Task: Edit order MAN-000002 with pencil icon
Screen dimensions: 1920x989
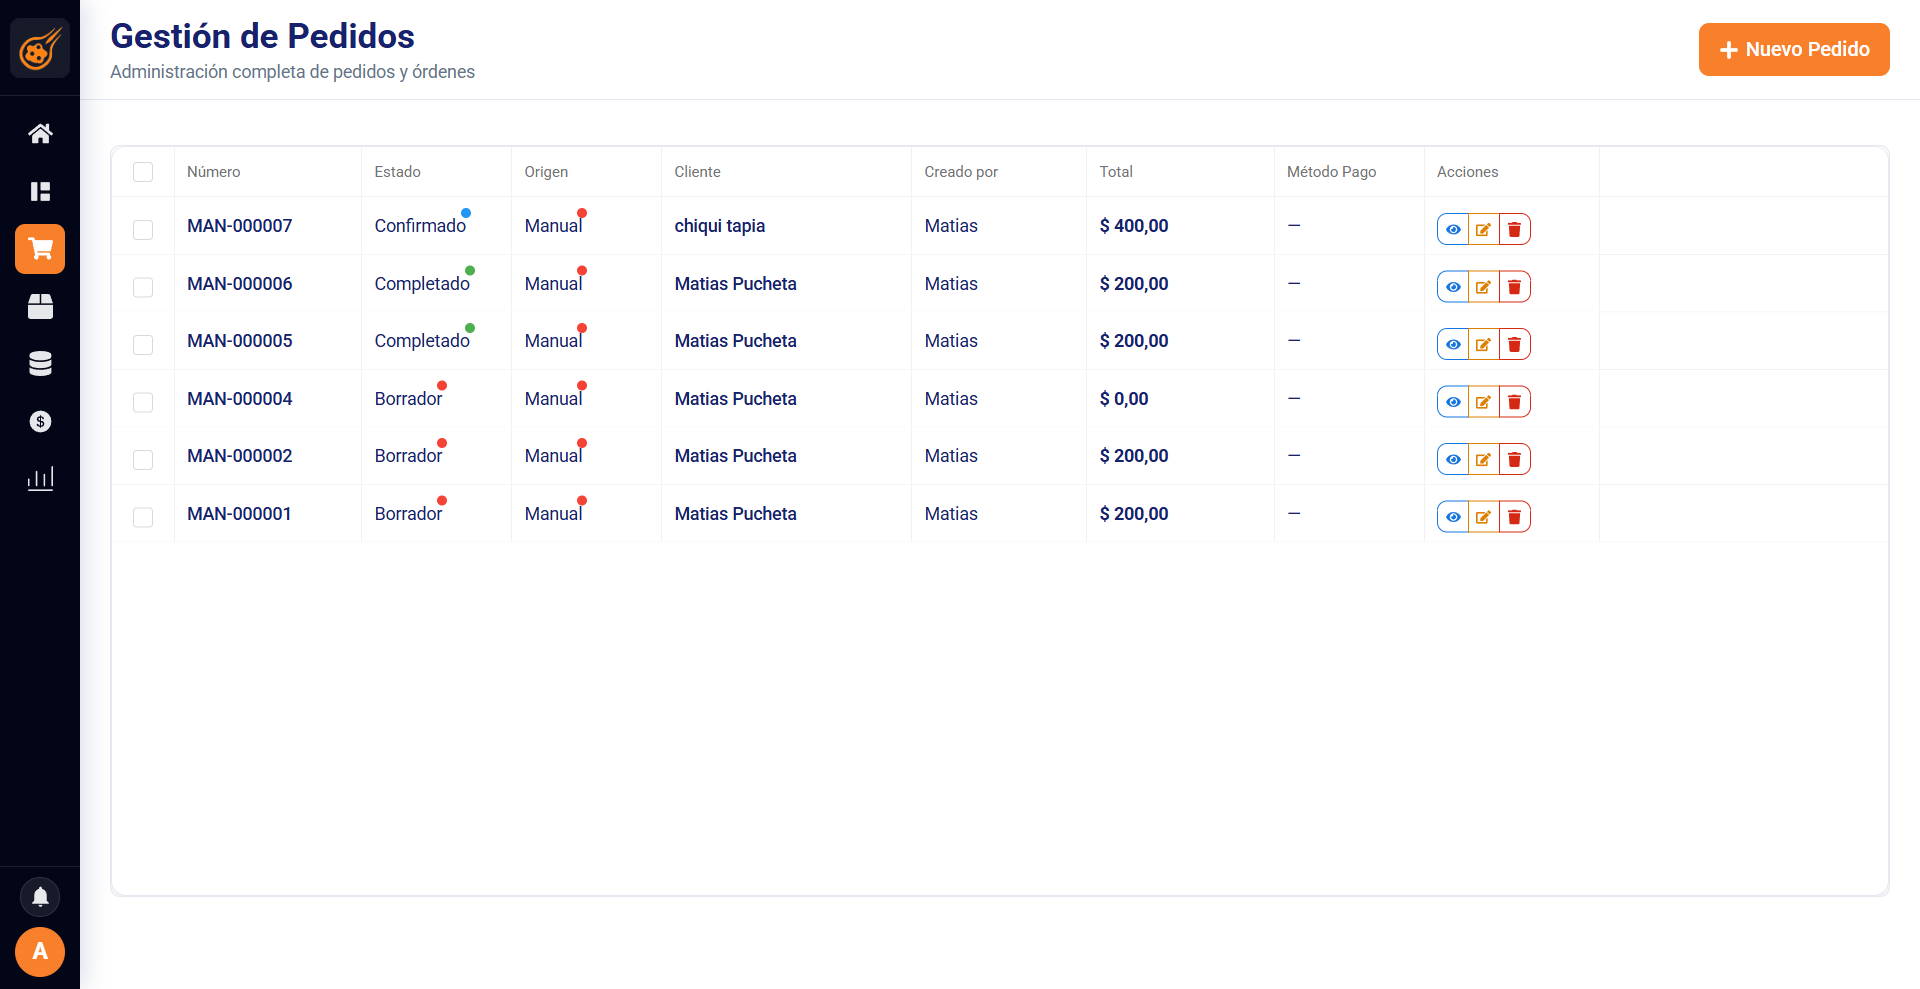Action: click(1484, 459)
